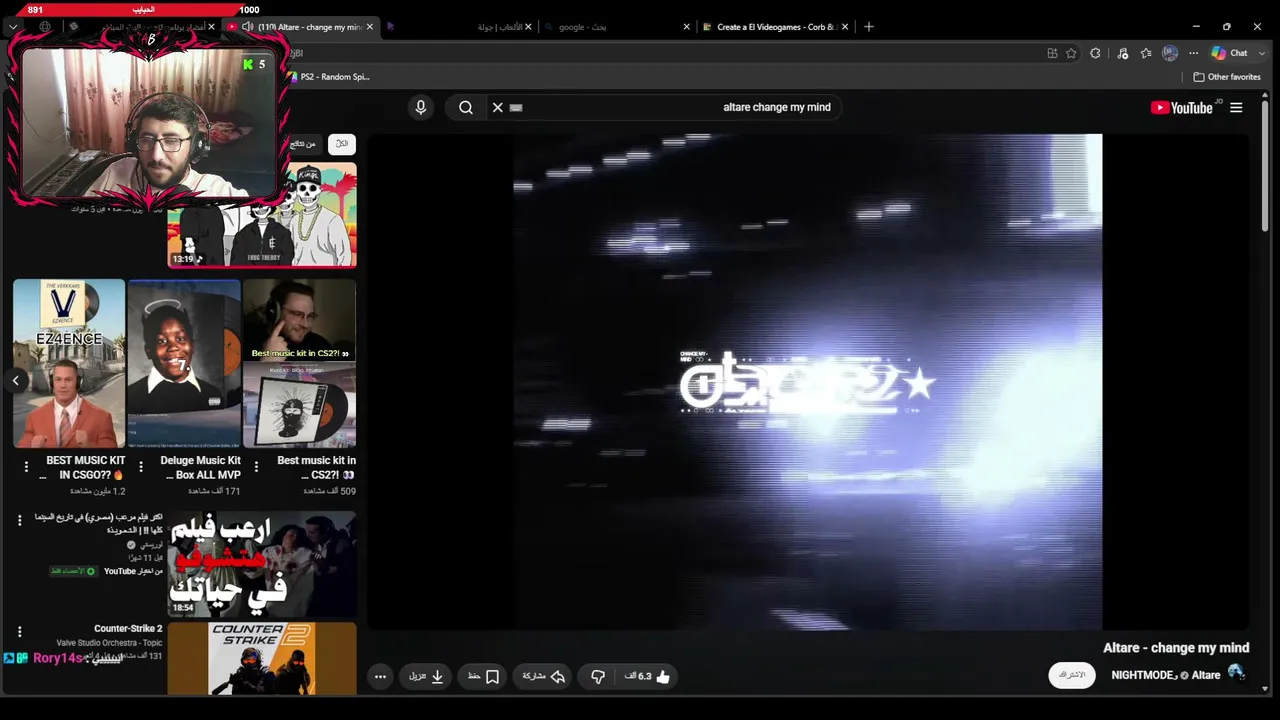Viewport: 1280px width, 720px height.
Task: Open browser extensions icon
Action: [x=1096, y=53]
